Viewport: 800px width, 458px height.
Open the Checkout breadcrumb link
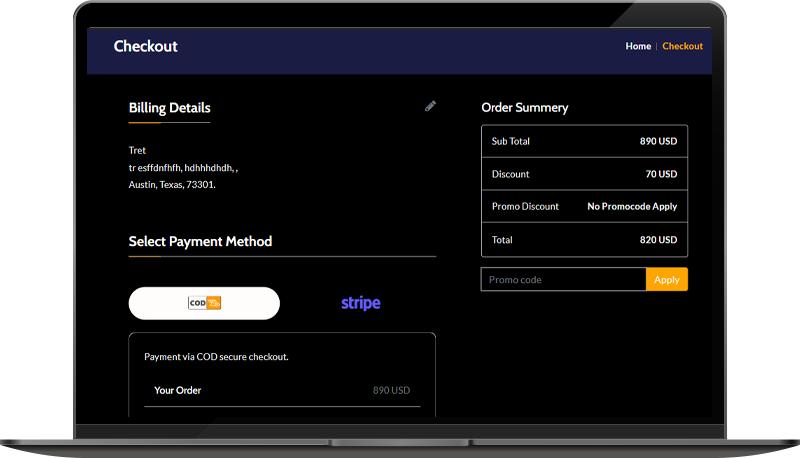682,46
